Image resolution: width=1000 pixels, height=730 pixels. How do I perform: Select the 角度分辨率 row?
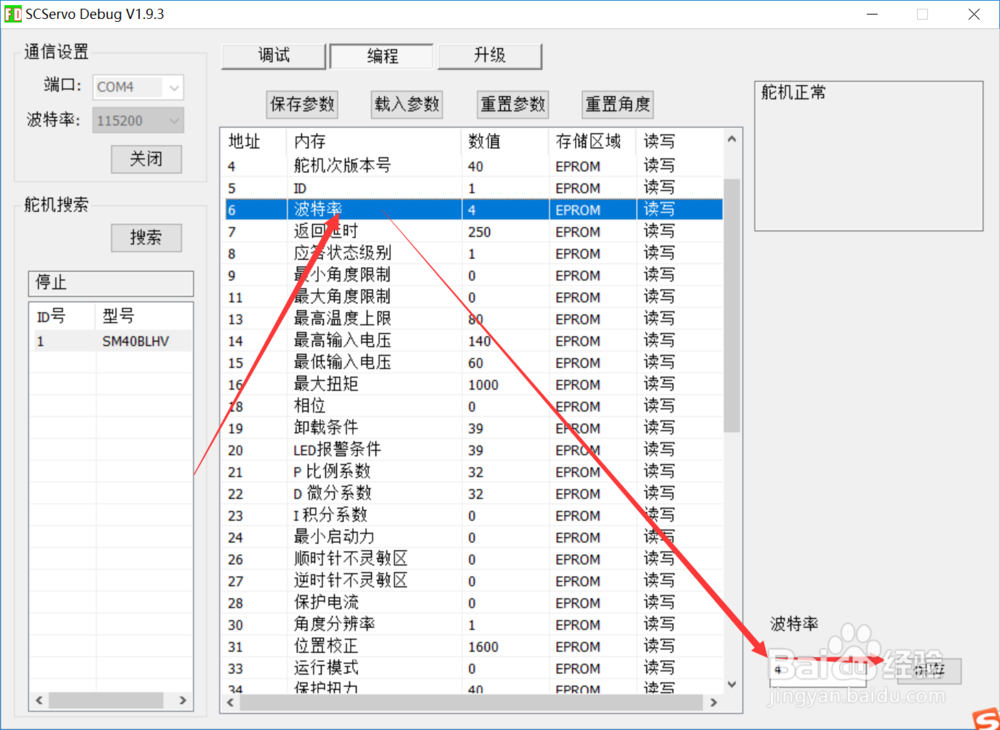tap(474, 624)
